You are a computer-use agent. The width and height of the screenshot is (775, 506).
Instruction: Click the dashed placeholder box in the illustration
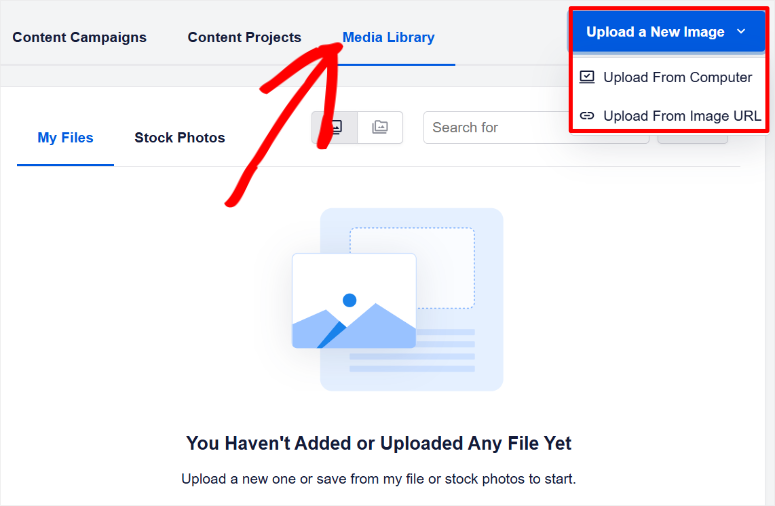[x=412, y=268]
